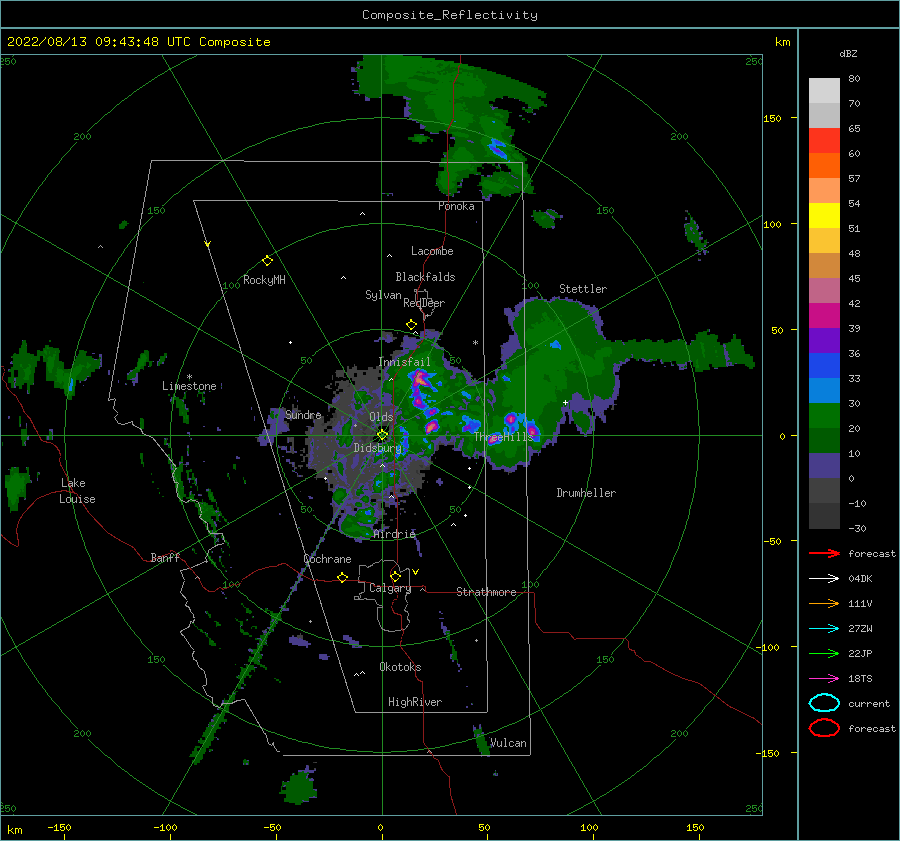This screenshot has height=841, width=900.
Task: Click the orange 111V arrow legend icon
Action: (x=824, y=603)
